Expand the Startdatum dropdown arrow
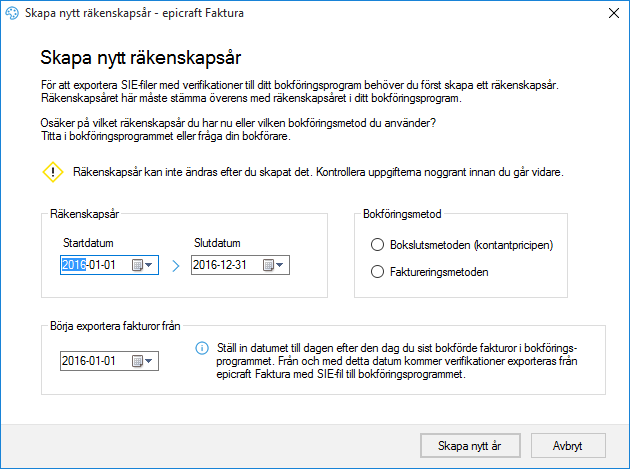 pyautogui.click(x=149, y=265)
